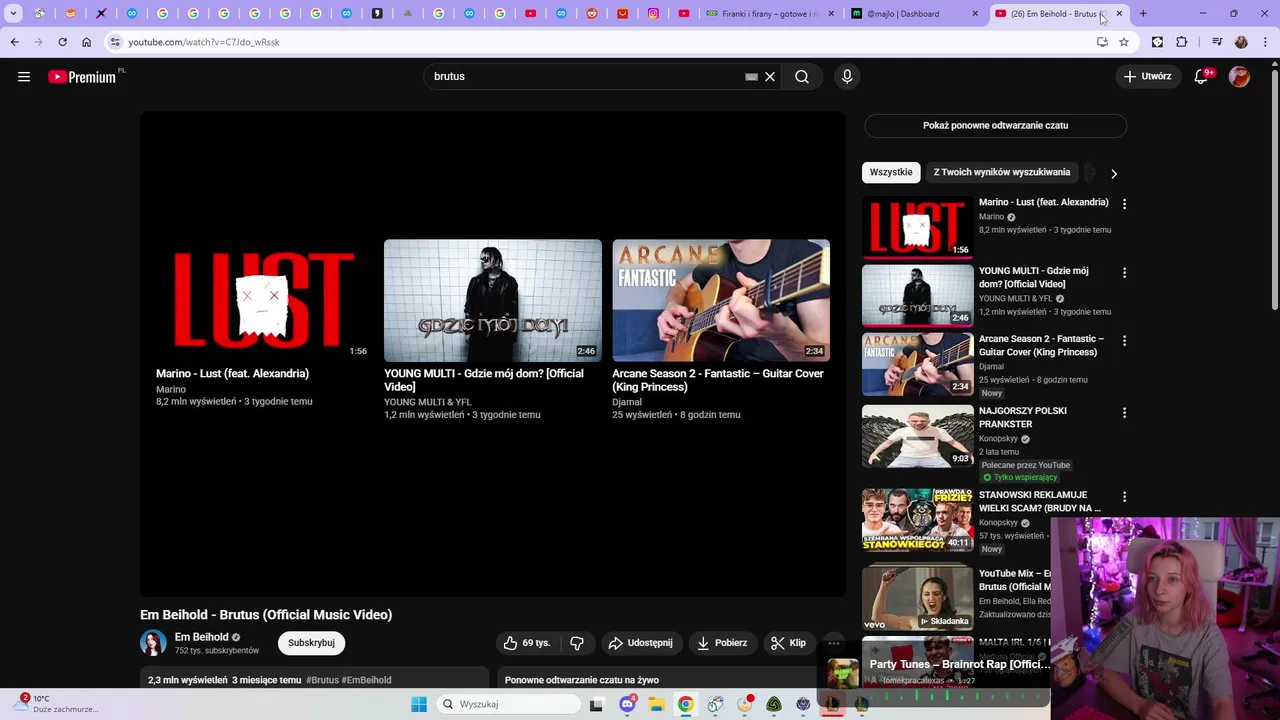This screenshot has width=1280, height=720.
Task: Open Chrome extensions puzzle icon
Action: (x=1182, y=42)
